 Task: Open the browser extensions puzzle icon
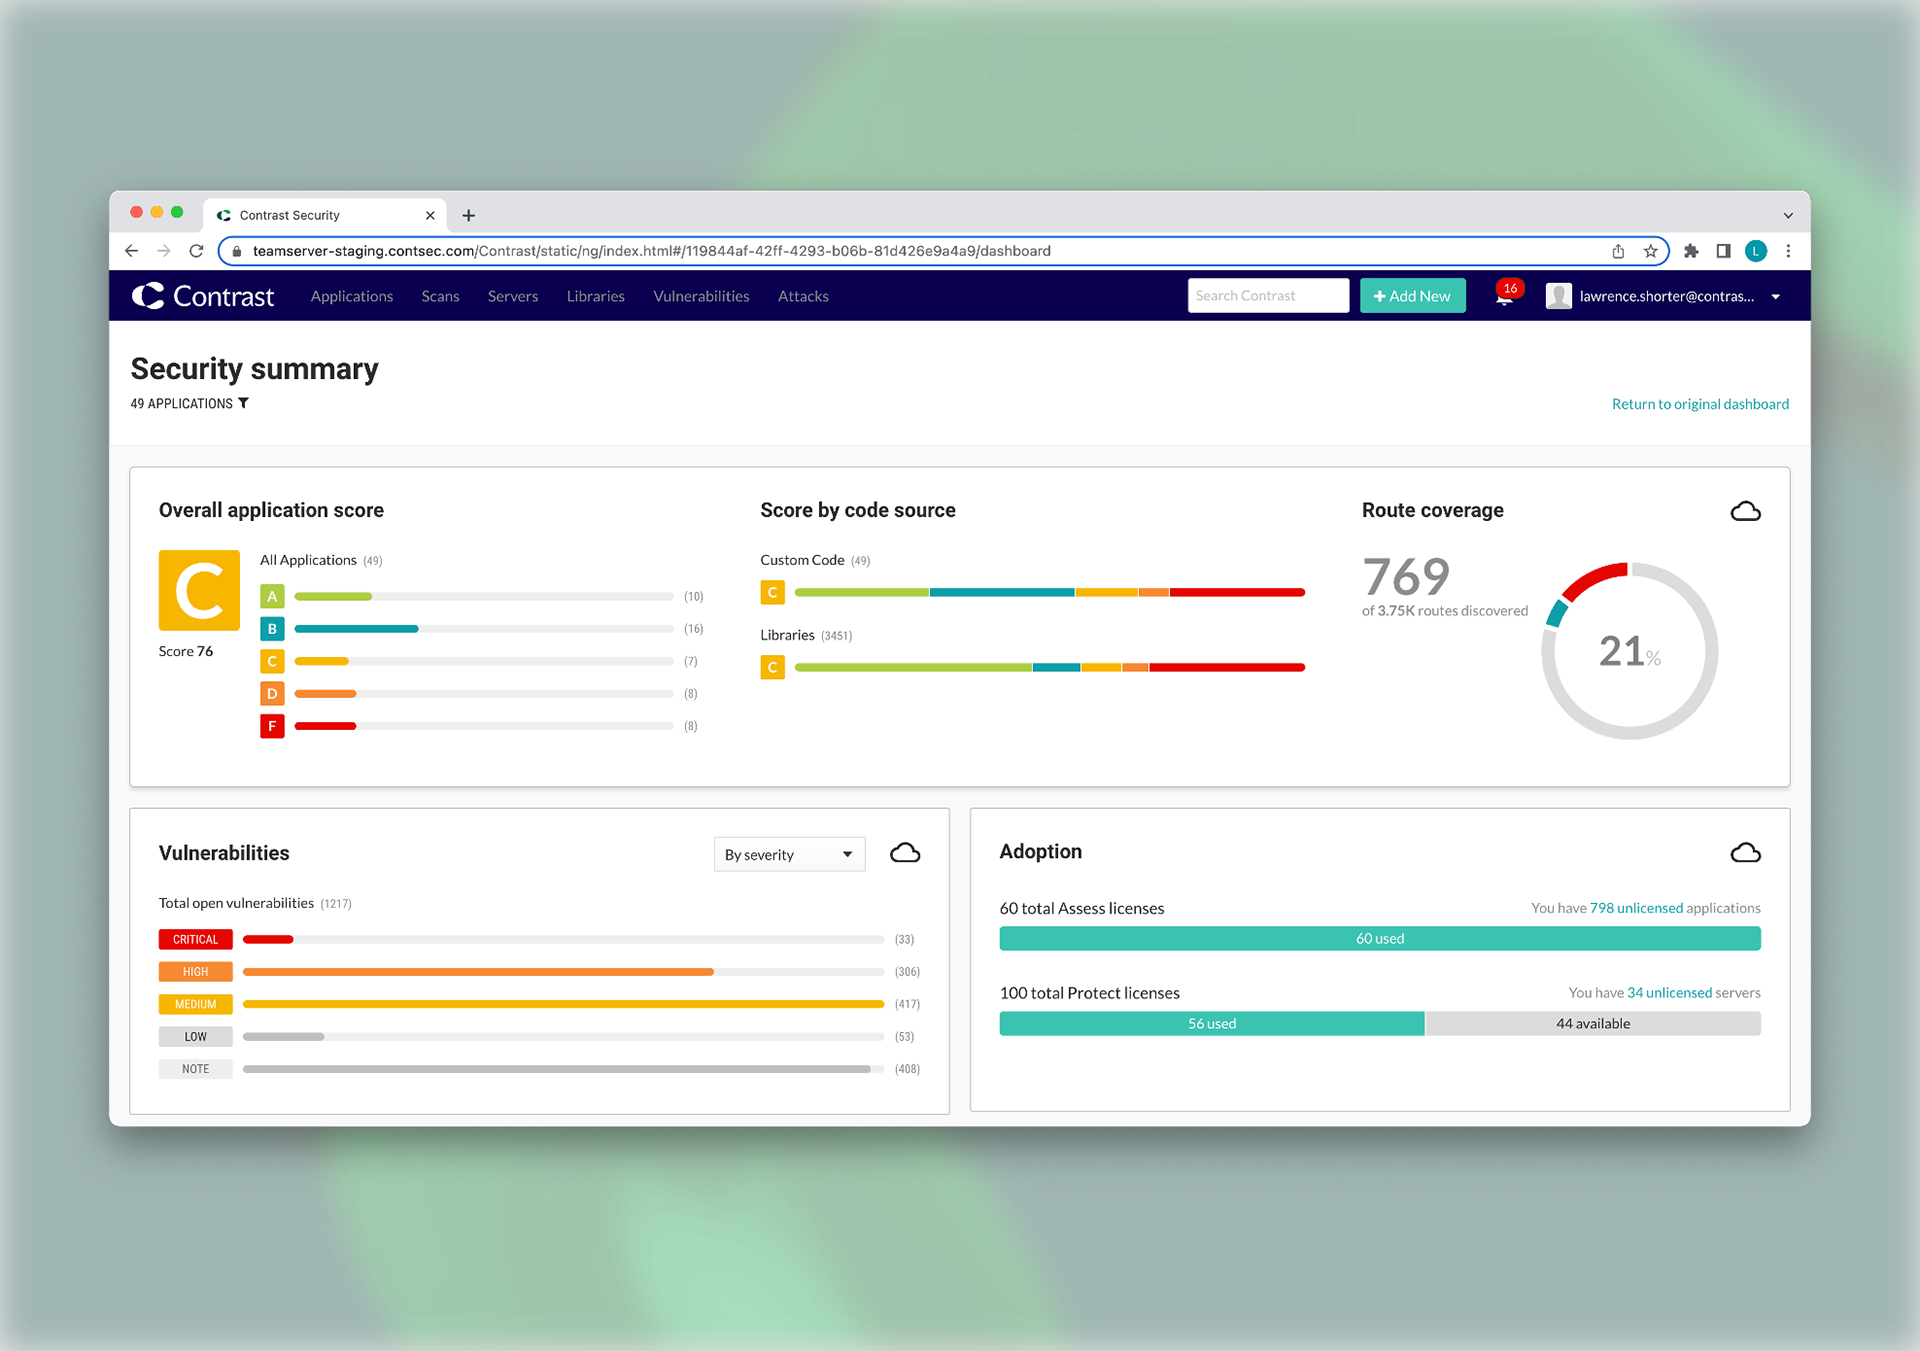click(x=1691, y=251)
